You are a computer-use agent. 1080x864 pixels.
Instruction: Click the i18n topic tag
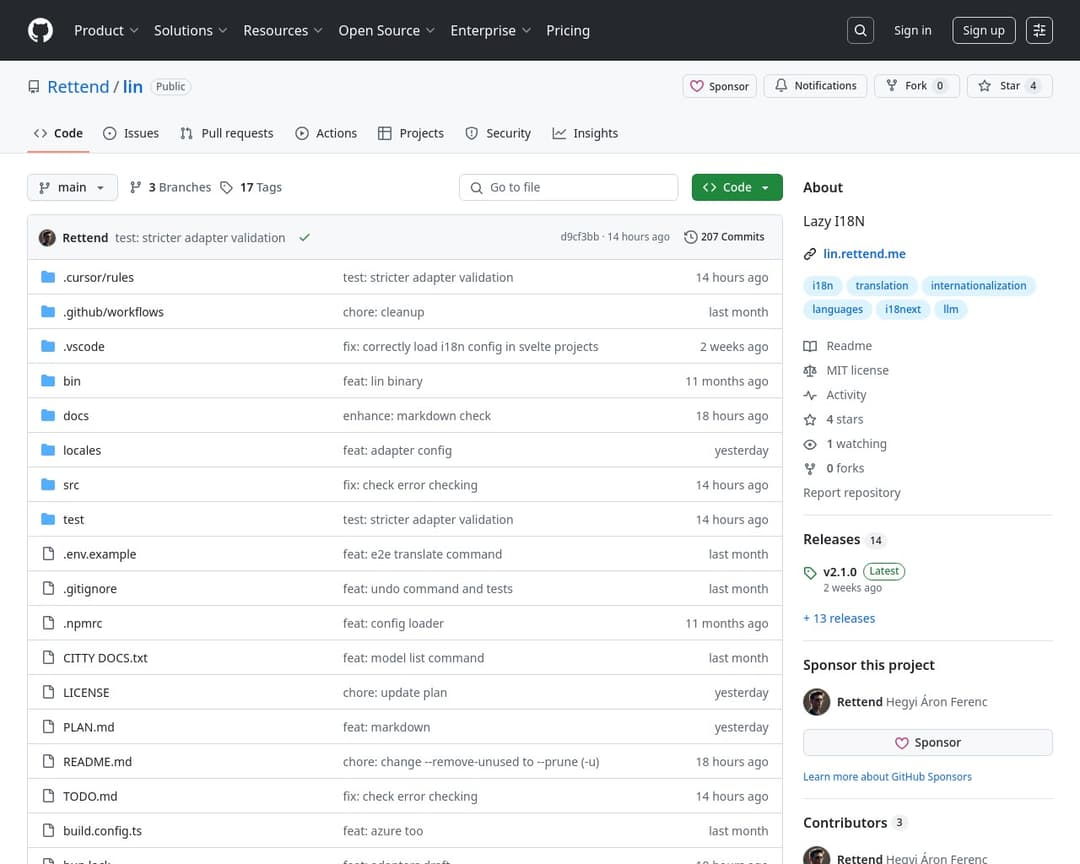(822, 286)
